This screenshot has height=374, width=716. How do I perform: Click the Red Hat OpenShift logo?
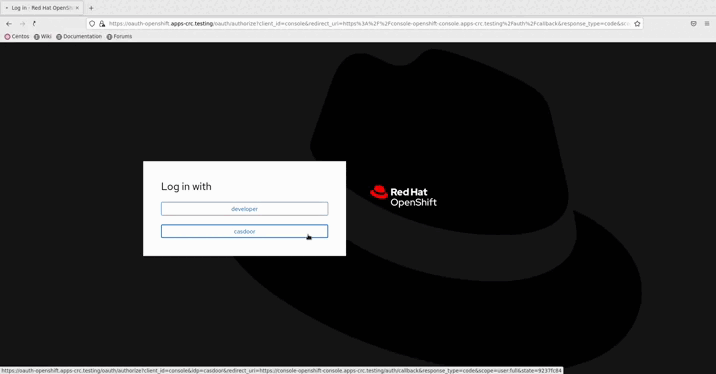[x=403, y=196]
